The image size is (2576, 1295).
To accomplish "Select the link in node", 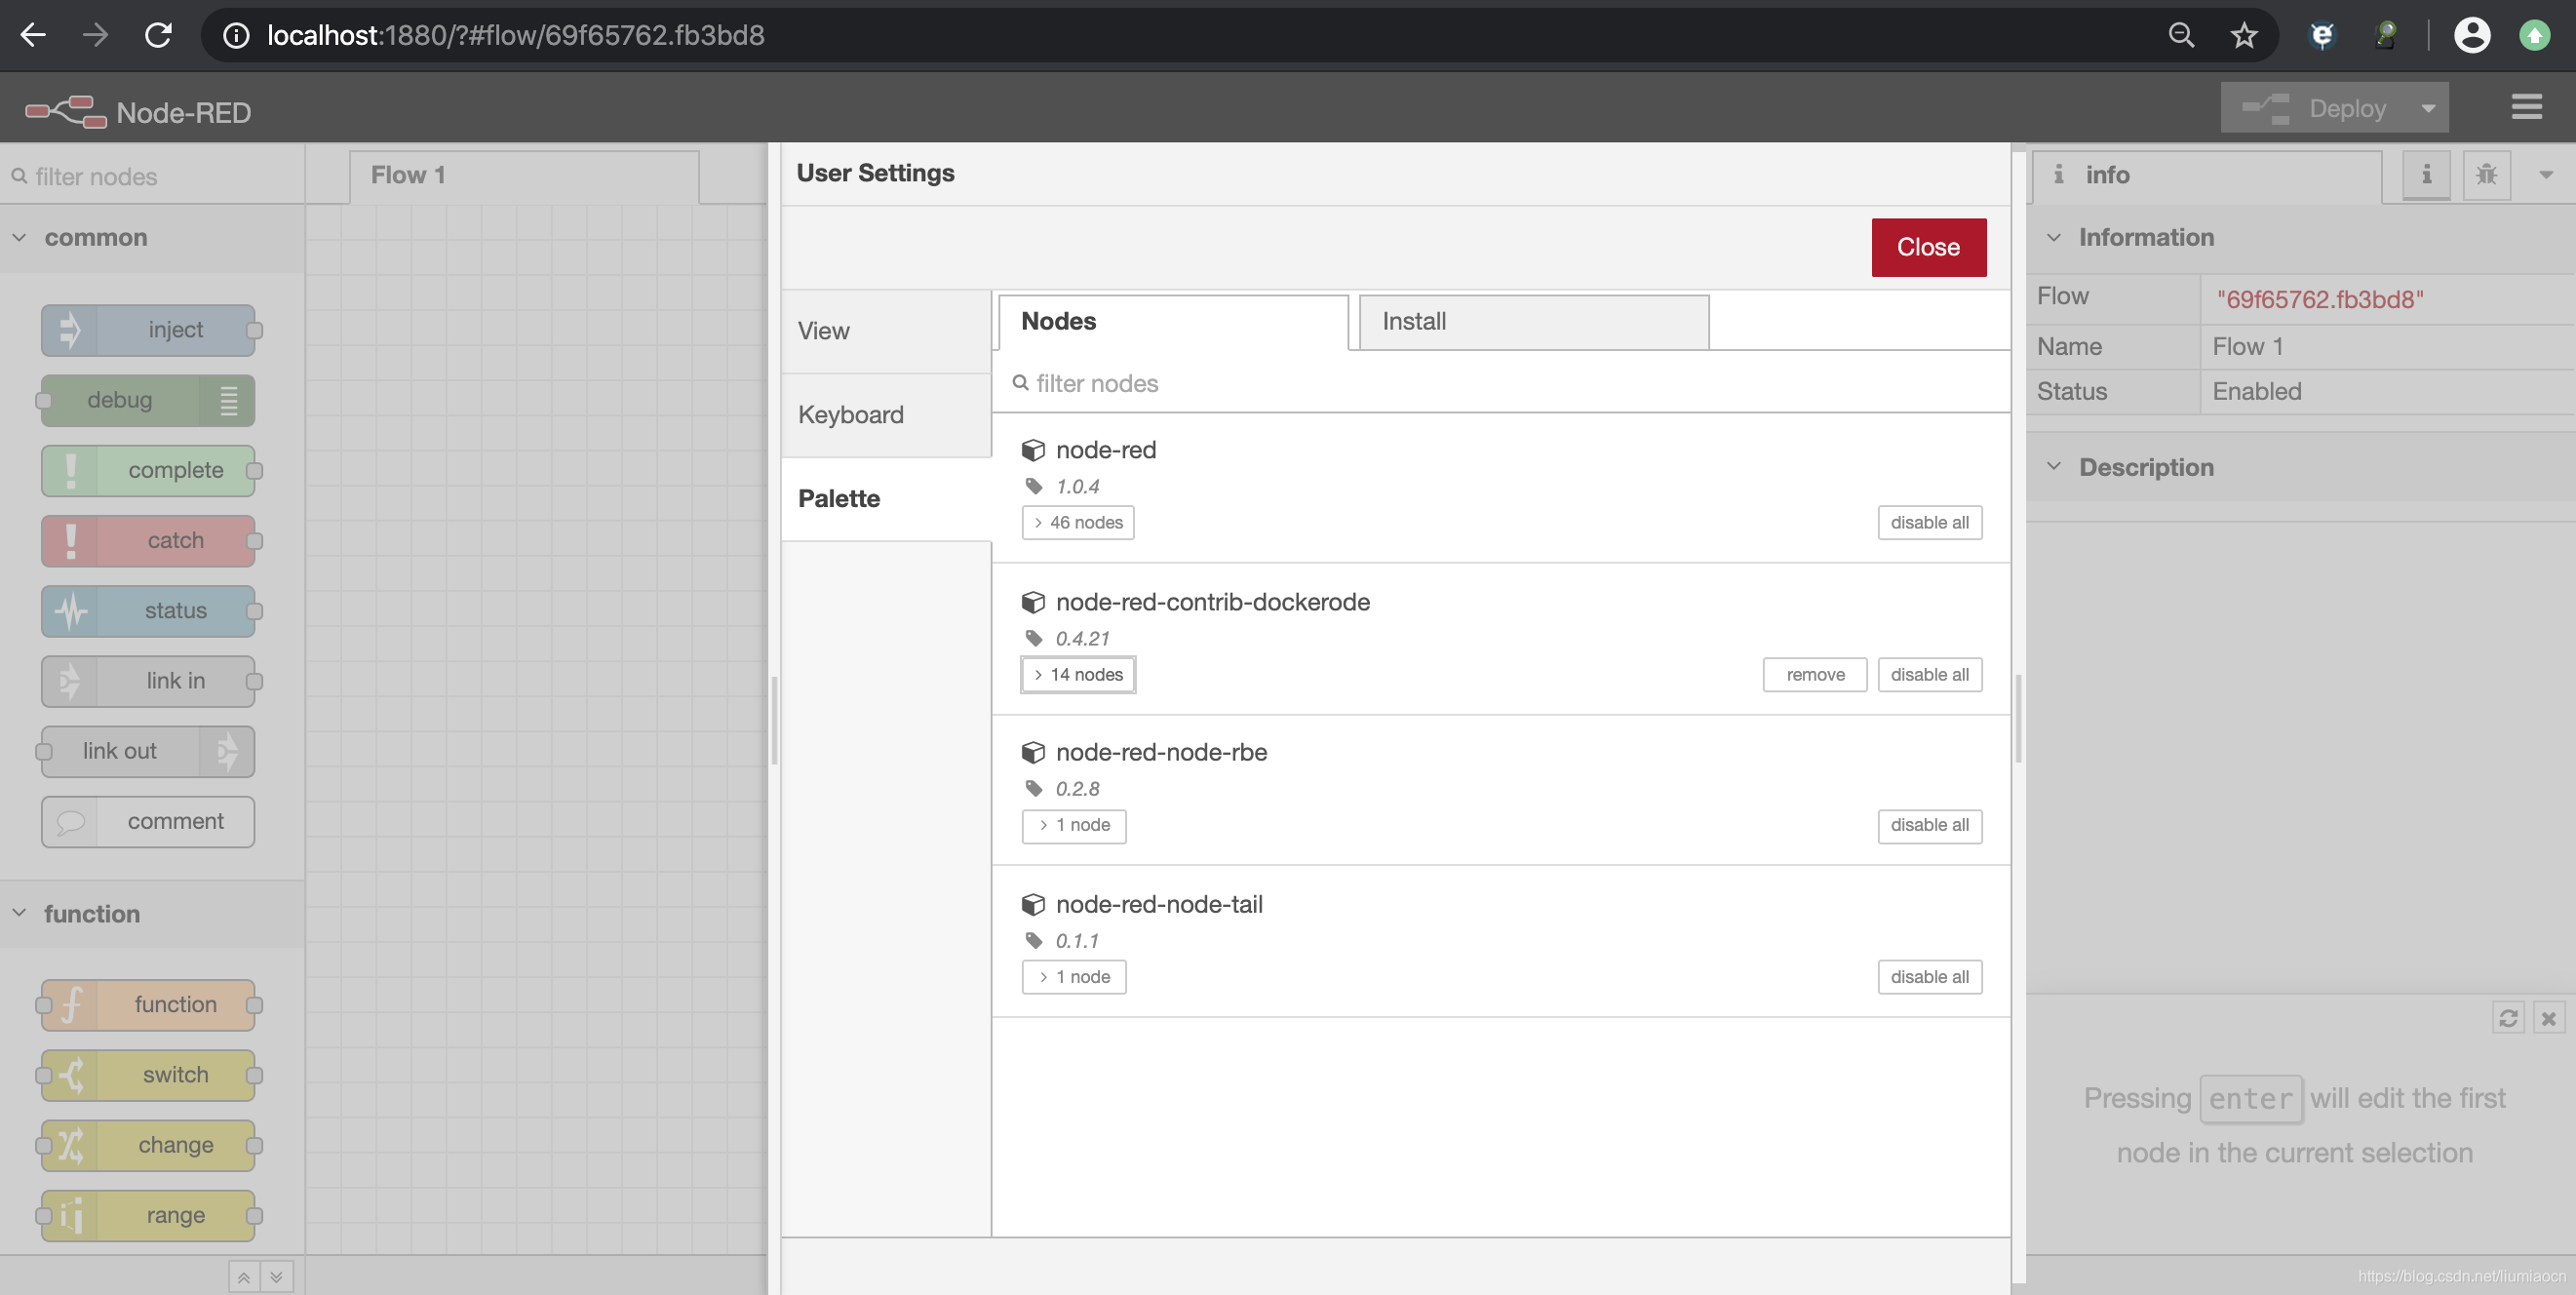I will point(148,681).
